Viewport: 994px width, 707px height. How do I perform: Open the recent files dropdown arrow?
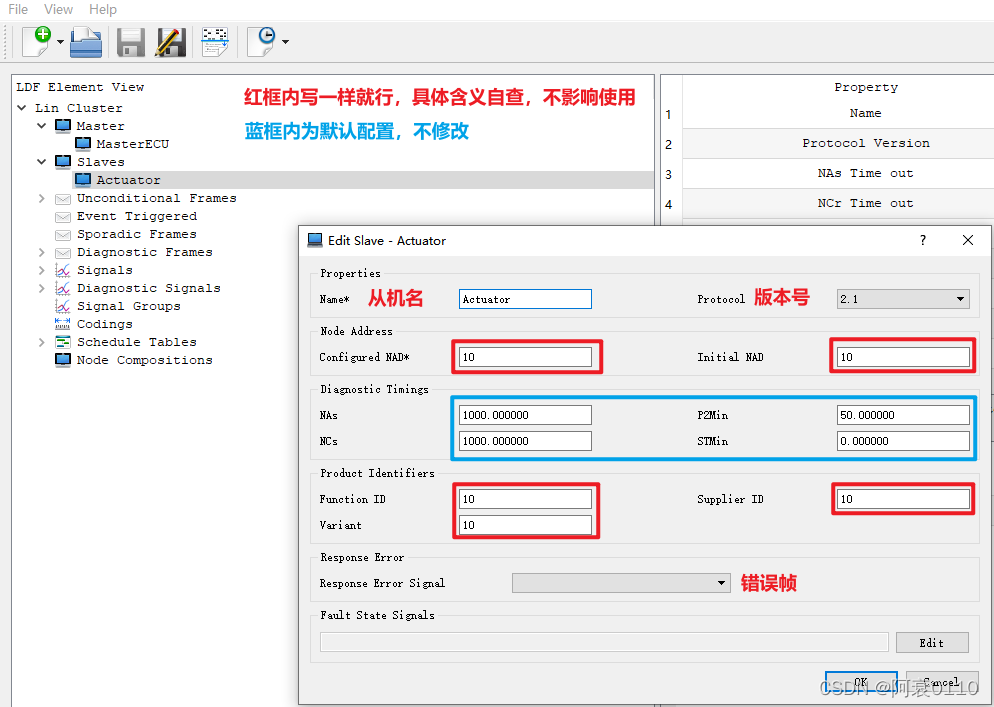[285, 42]
